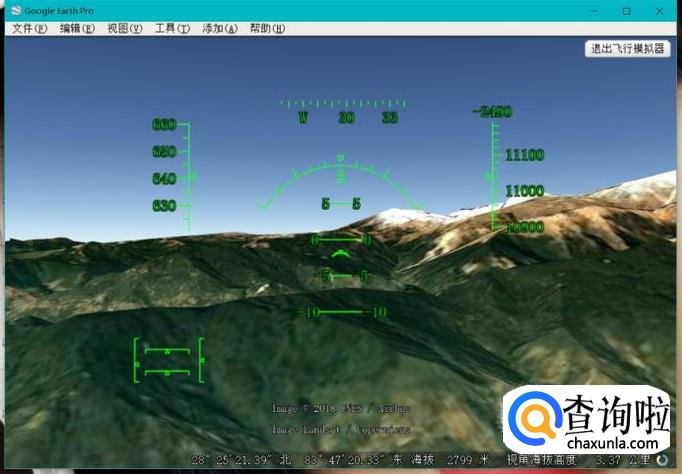Click the curved bank angle arc indicator
The image size is (682, 474).
340,180
